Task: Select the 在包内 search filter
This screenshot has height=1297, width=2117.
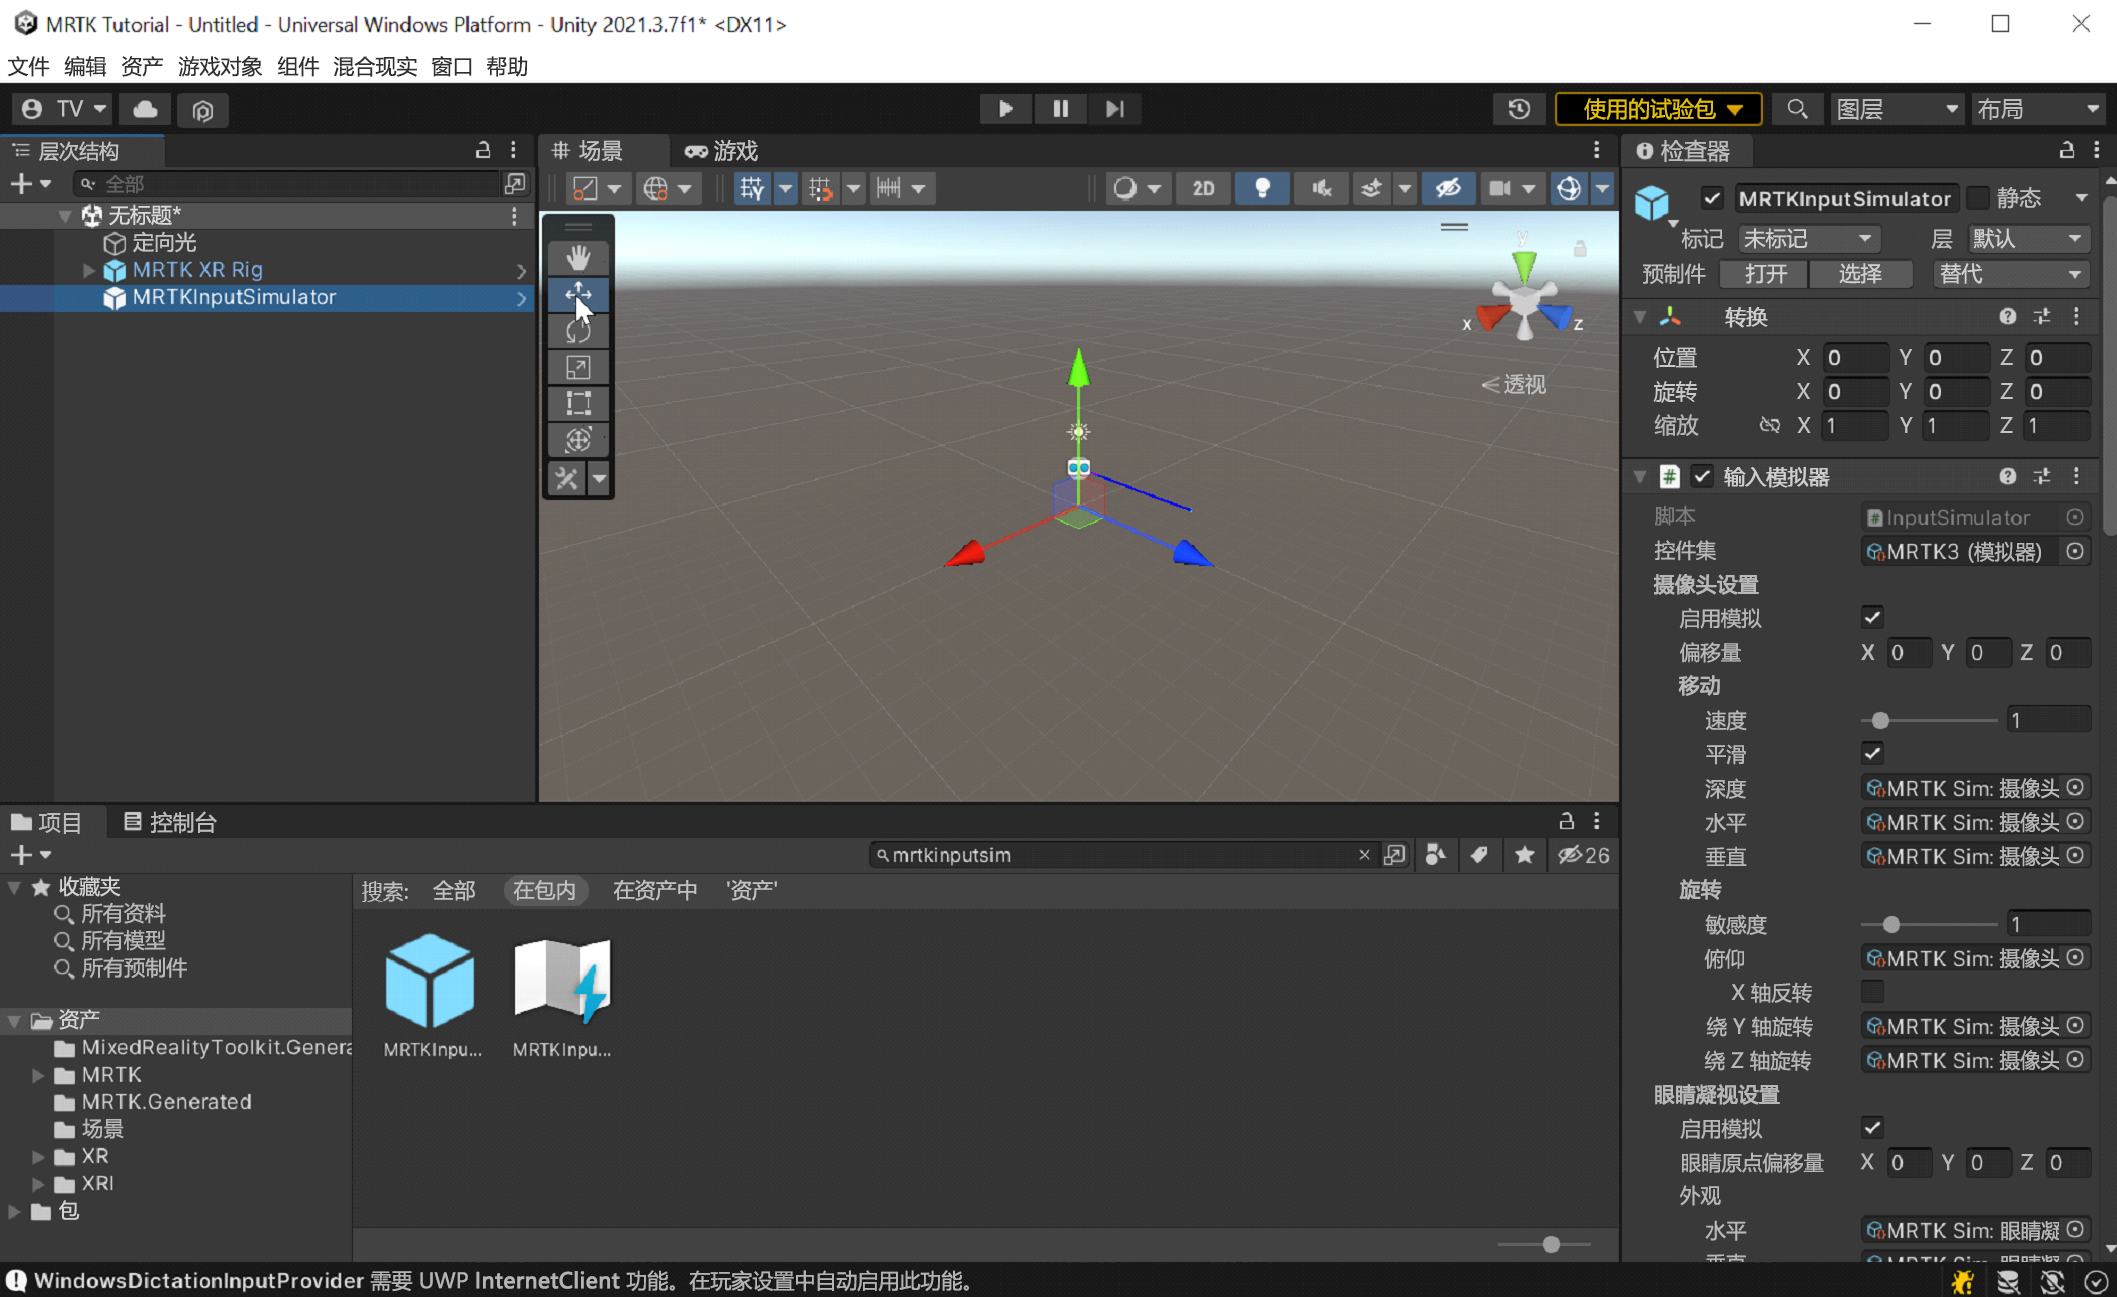Action: (x=544, y=890)
